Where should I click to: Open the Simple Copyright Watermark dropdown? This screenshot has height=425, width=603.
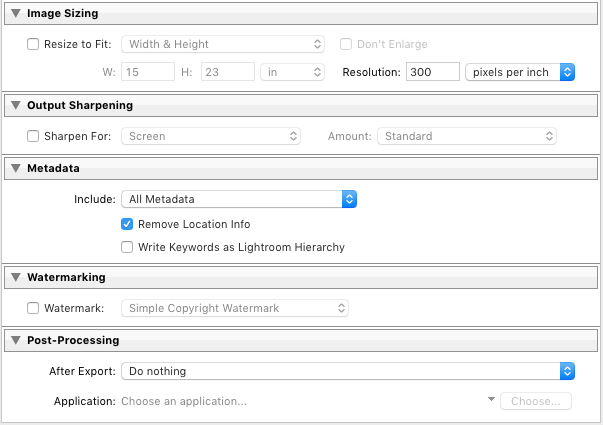point(235,308)
